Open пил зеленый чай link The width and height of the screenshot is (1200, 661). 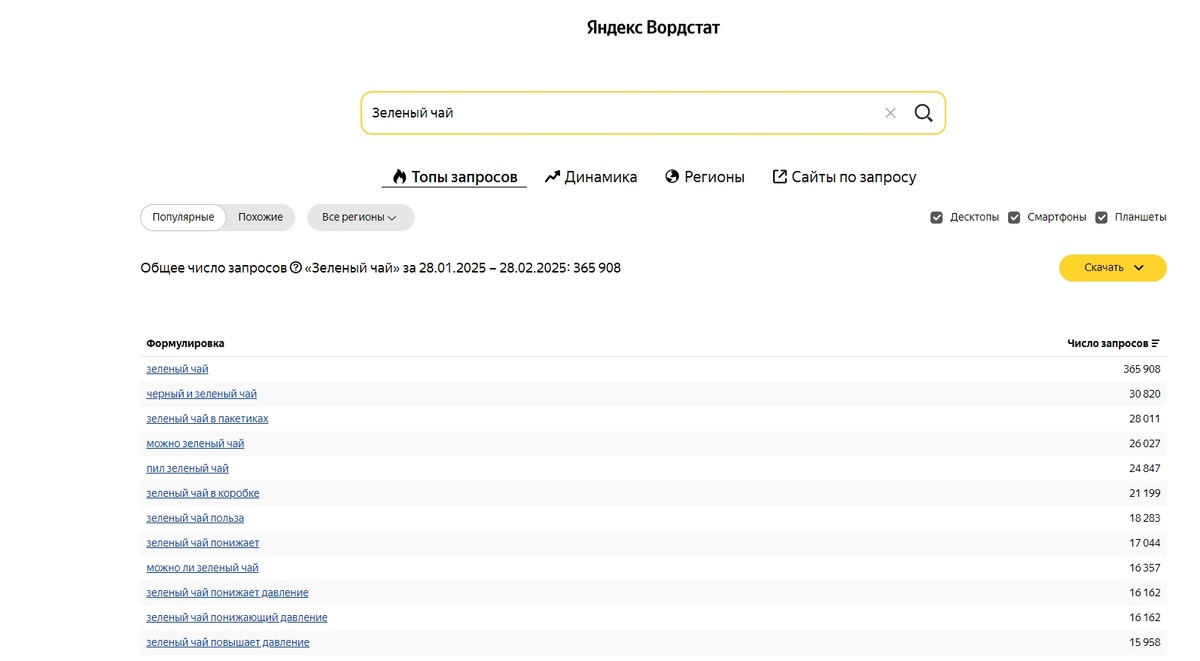tap(187, 468)
